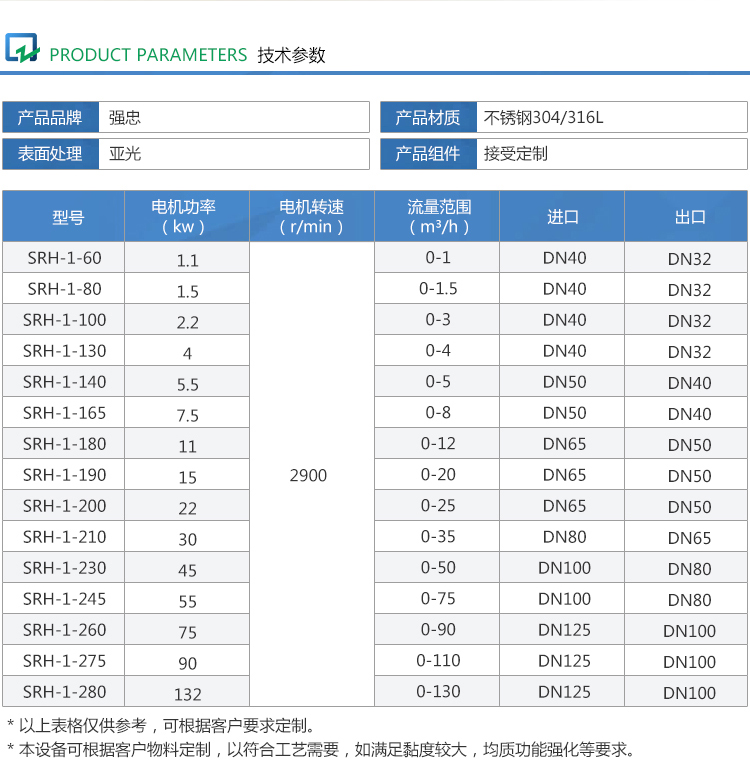Select model cell SRH-1-245
The height and width of the screenshot is (769, 750).
pos(64,598)
